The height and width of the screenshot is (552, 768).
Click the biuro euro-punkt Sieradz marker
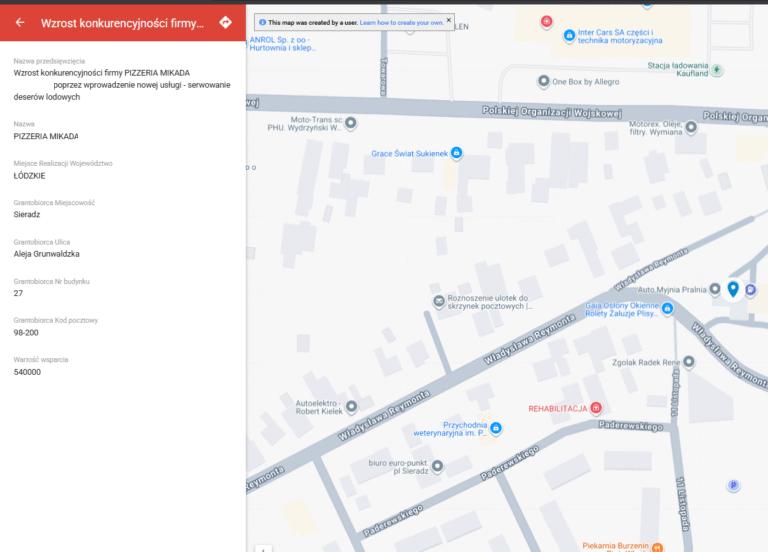[x=437, y=466]
